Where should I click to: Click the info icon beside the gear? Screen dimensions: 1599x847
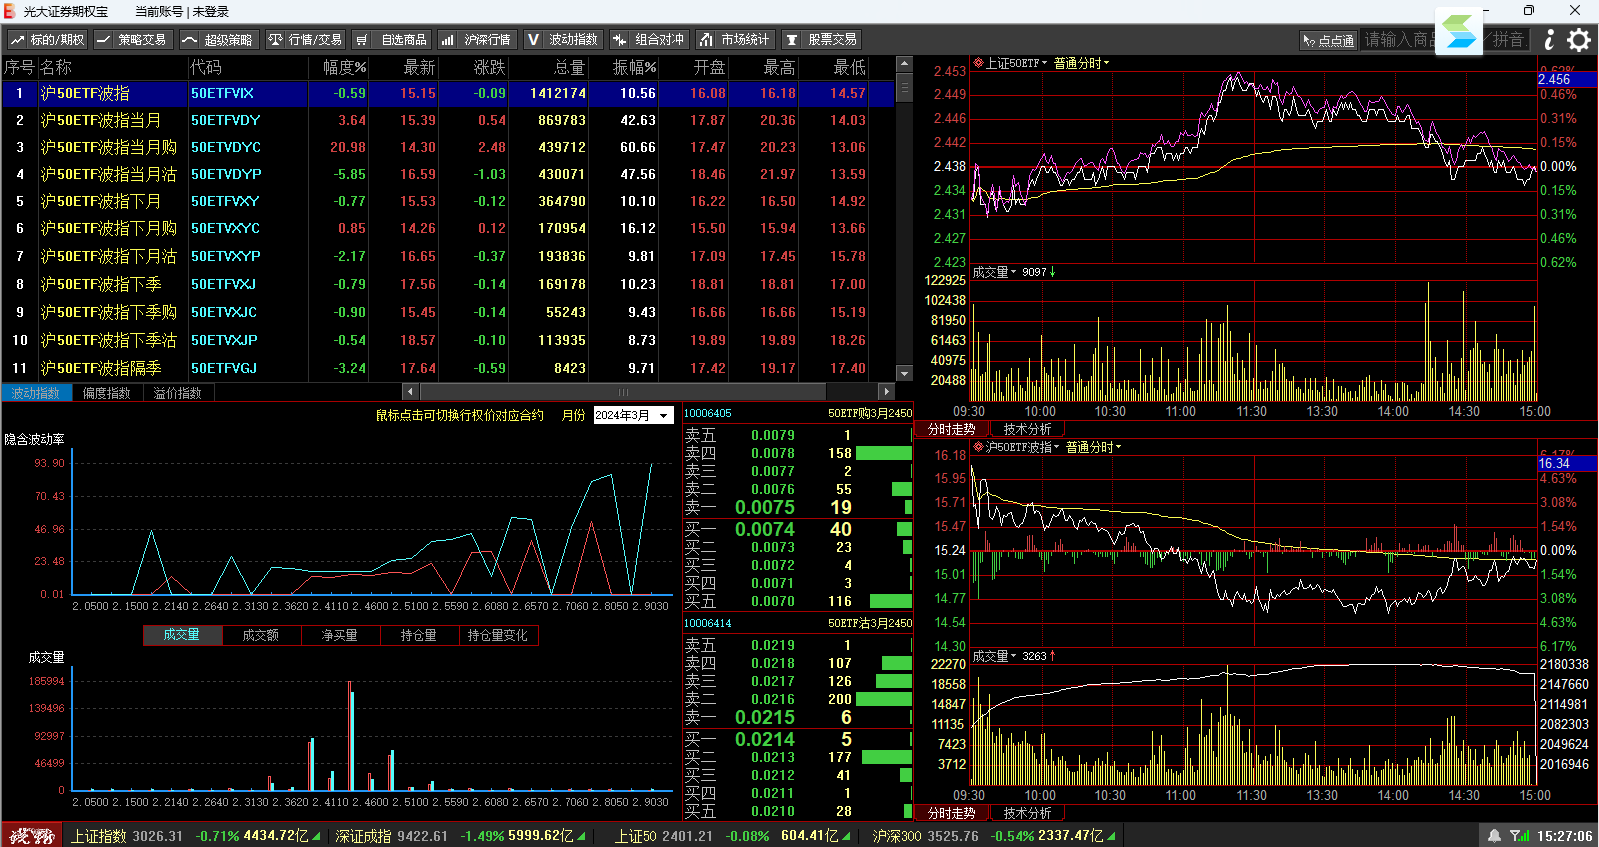pos(1549,40)
